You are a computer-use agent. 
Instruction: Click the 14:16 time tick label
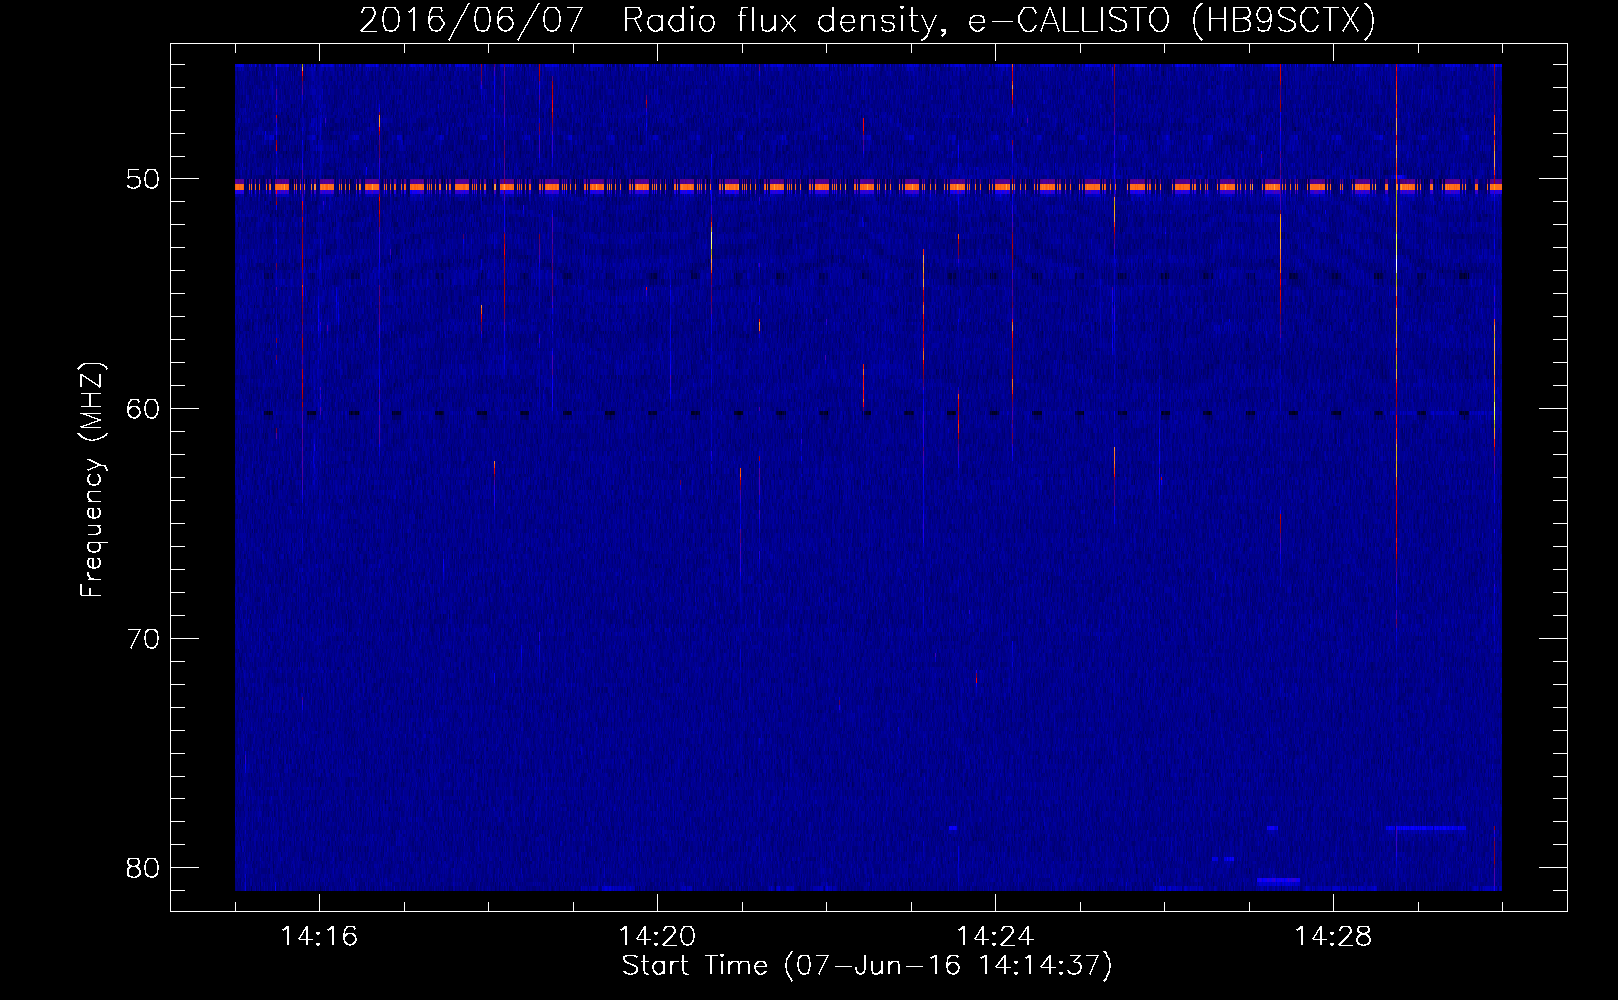point(319,936)
